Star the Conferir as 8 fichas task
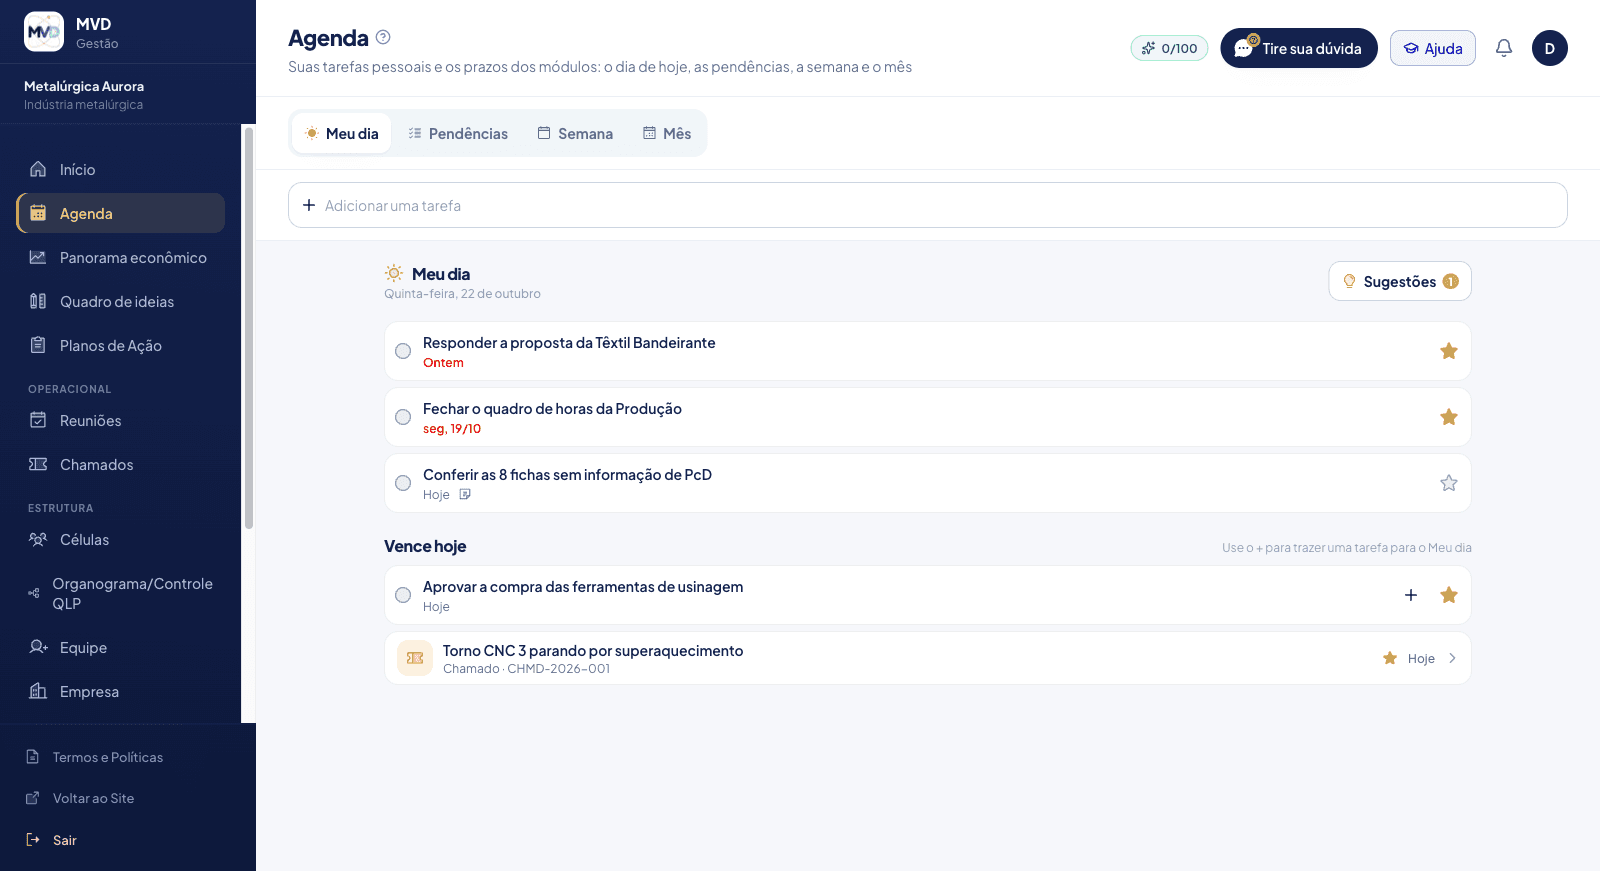The image size is (1600, 871). tap(1448, 483)
